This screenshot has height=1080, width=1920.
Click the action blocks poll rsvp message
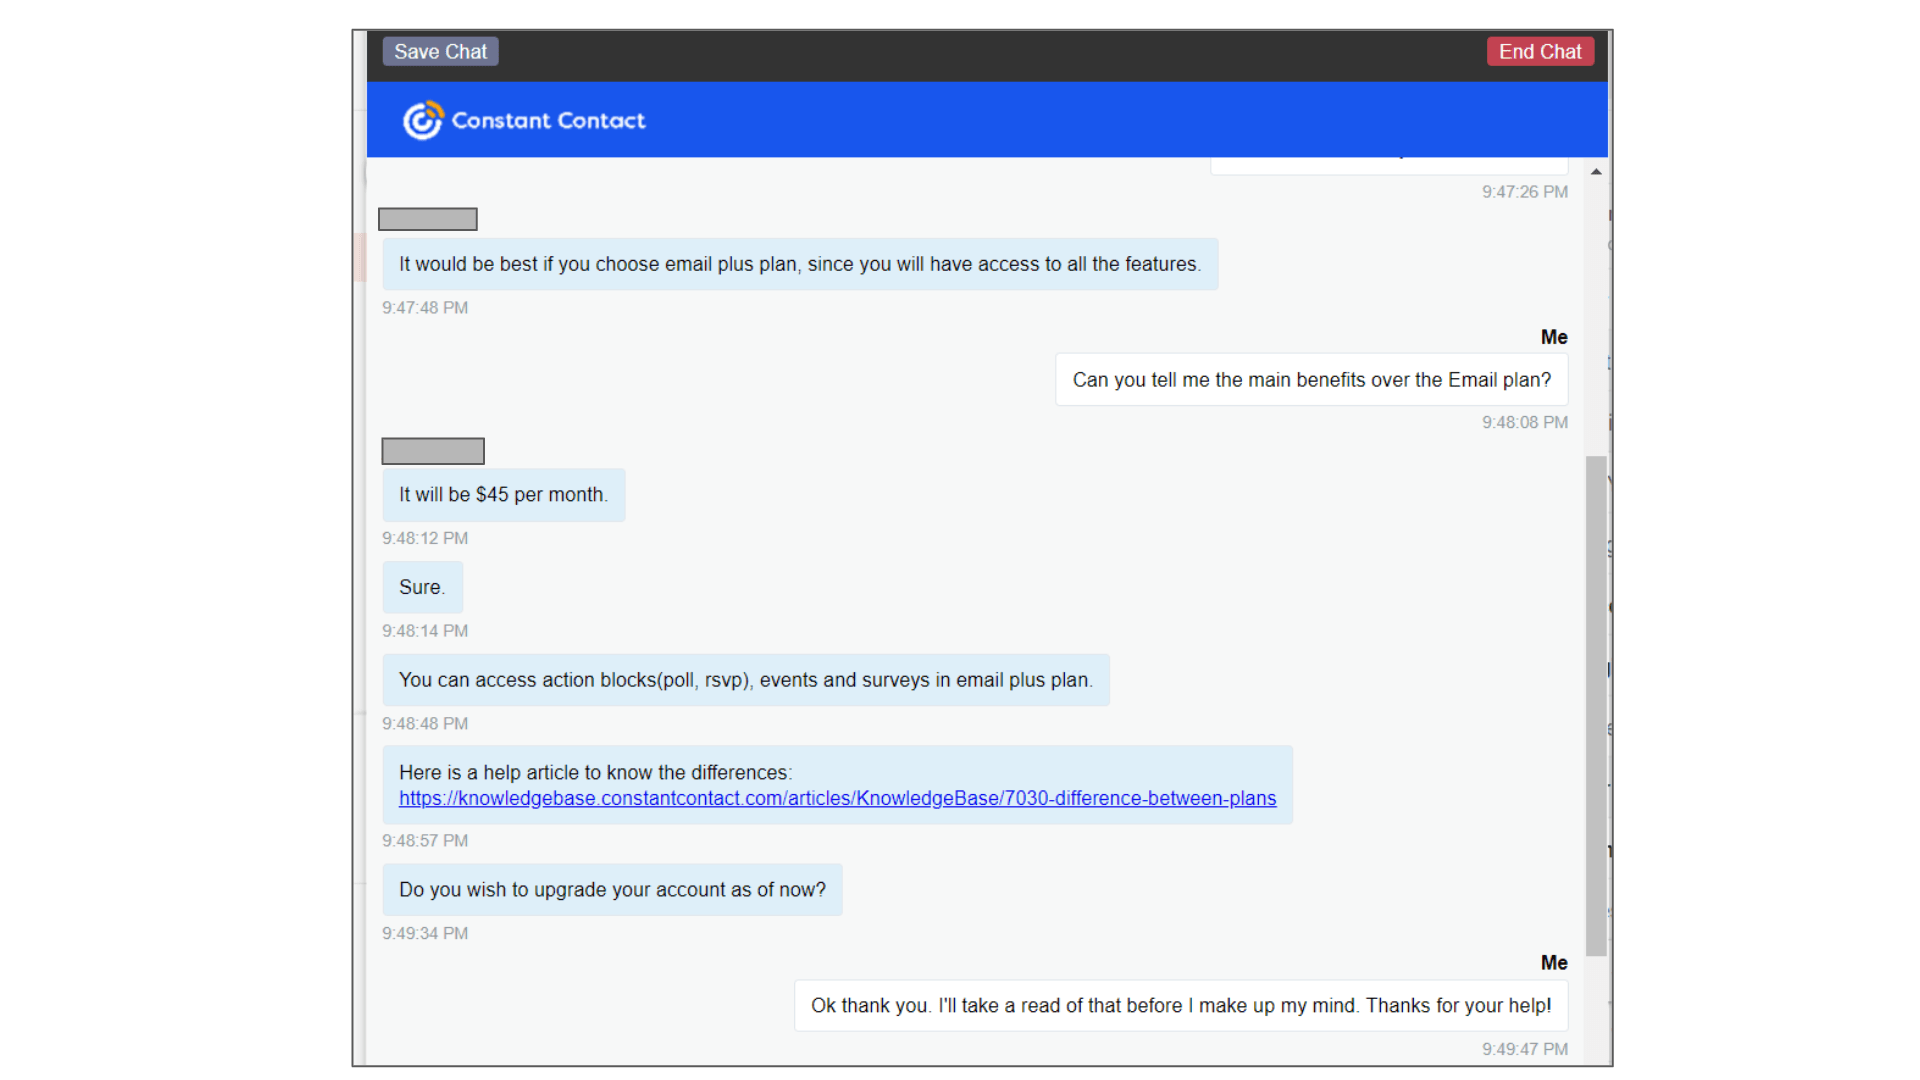[745, 680]
